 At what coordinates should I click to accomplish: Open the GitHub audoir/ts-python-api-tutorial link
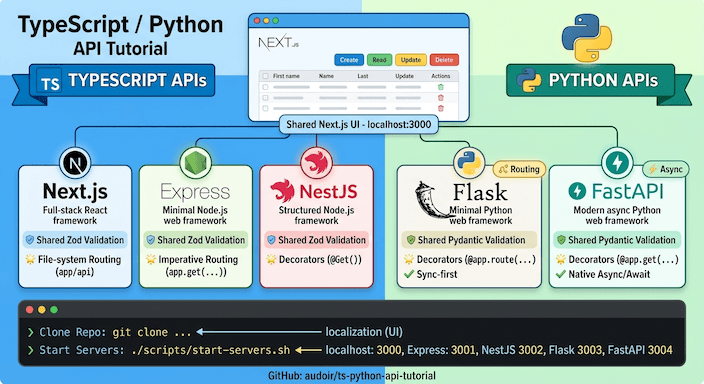click(x=352, y=375)
